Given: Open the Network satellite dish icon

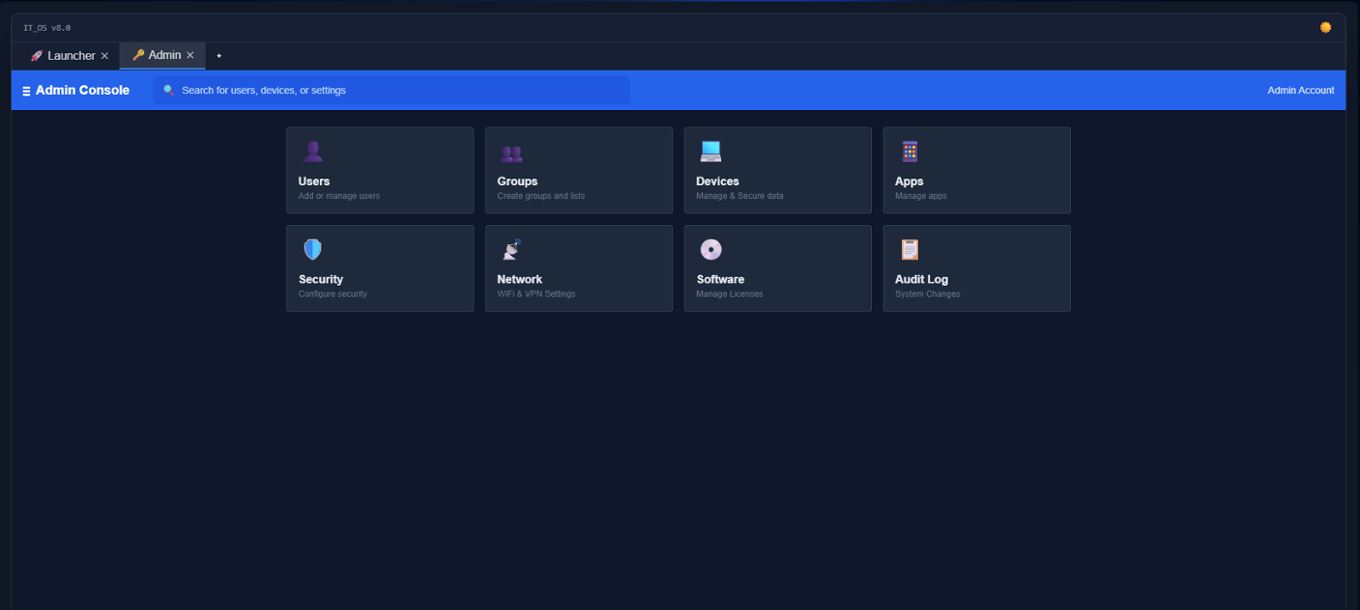Looking at the screenshot, I should pyautogui.click(x=511, y=249).
